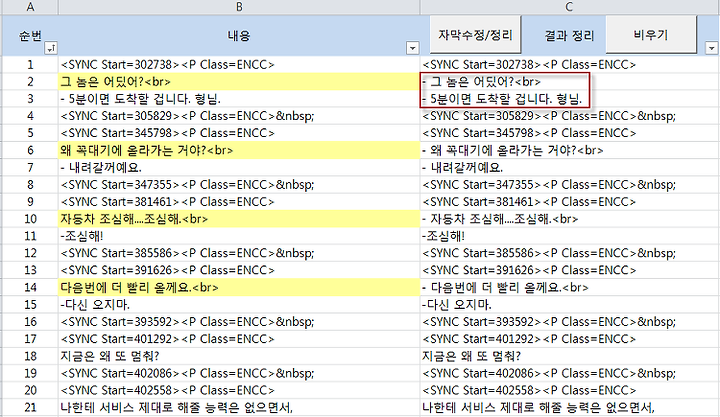Select column C cell with SYNC Start=347355
The height and width of the screenshot is (417, 720).
pos(570,185)
